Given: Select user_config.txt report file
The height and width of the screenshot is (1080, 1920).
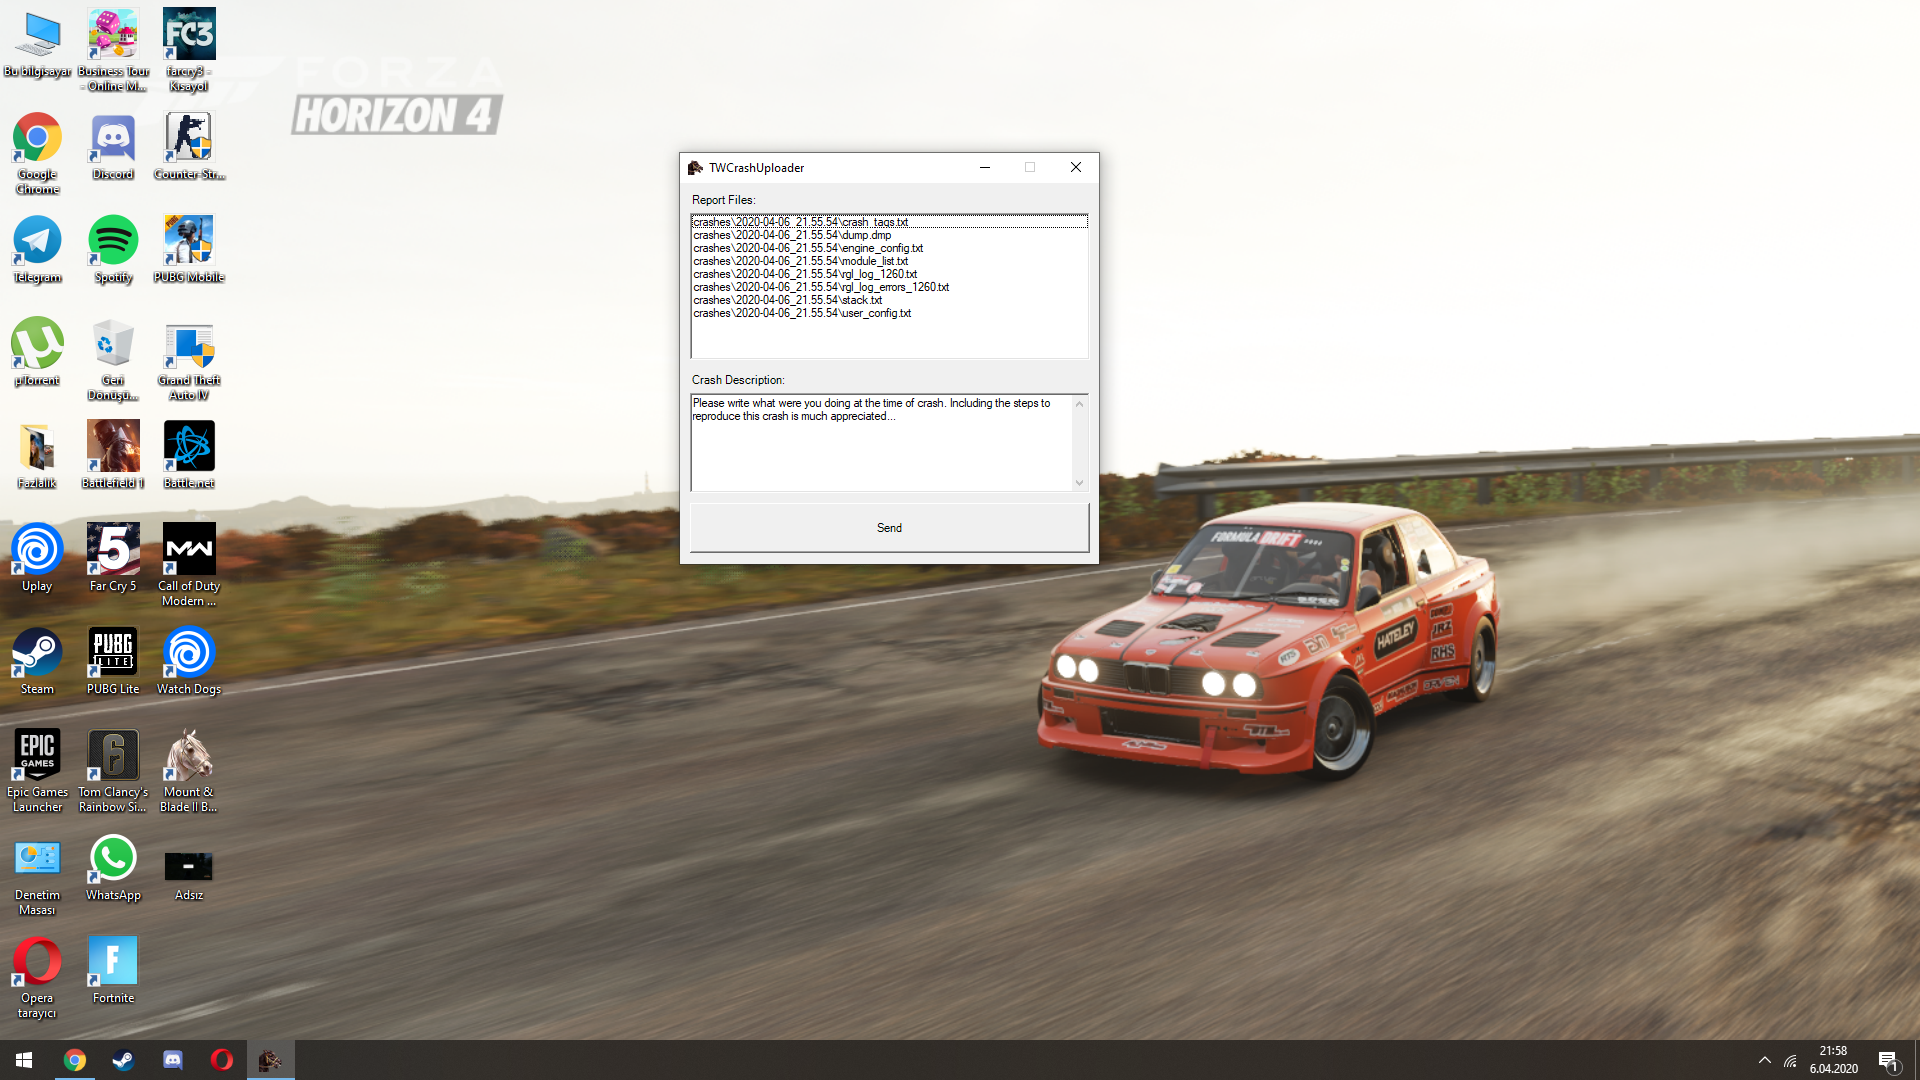Looking at the screenshot, I should coord(889,313).
